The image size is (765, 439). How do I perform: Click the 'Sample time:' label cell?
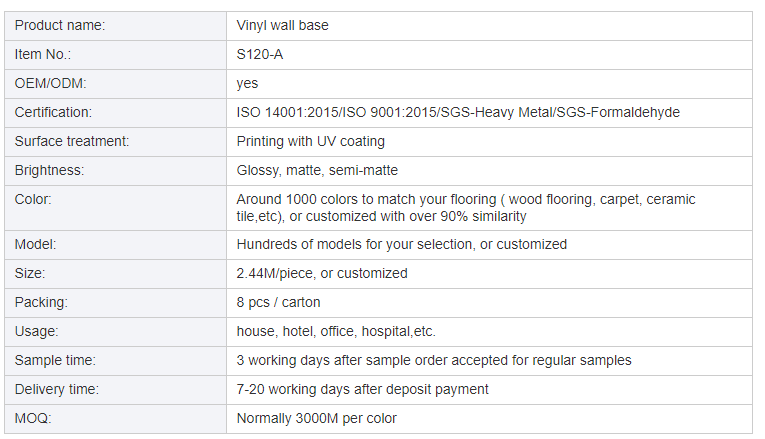pyautogui.click(x=53, y=360)
